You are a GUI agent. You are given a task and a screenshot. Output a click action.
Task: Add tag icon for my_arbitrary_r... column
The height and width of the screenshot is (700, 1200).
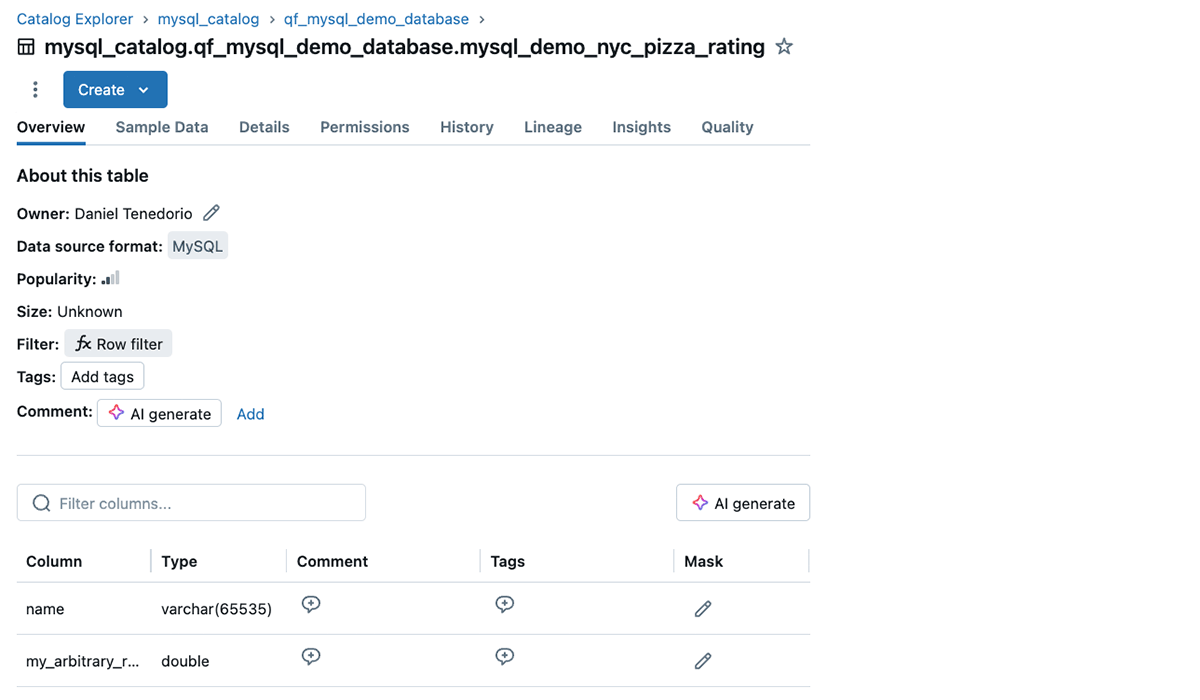[x=505, y=657]
